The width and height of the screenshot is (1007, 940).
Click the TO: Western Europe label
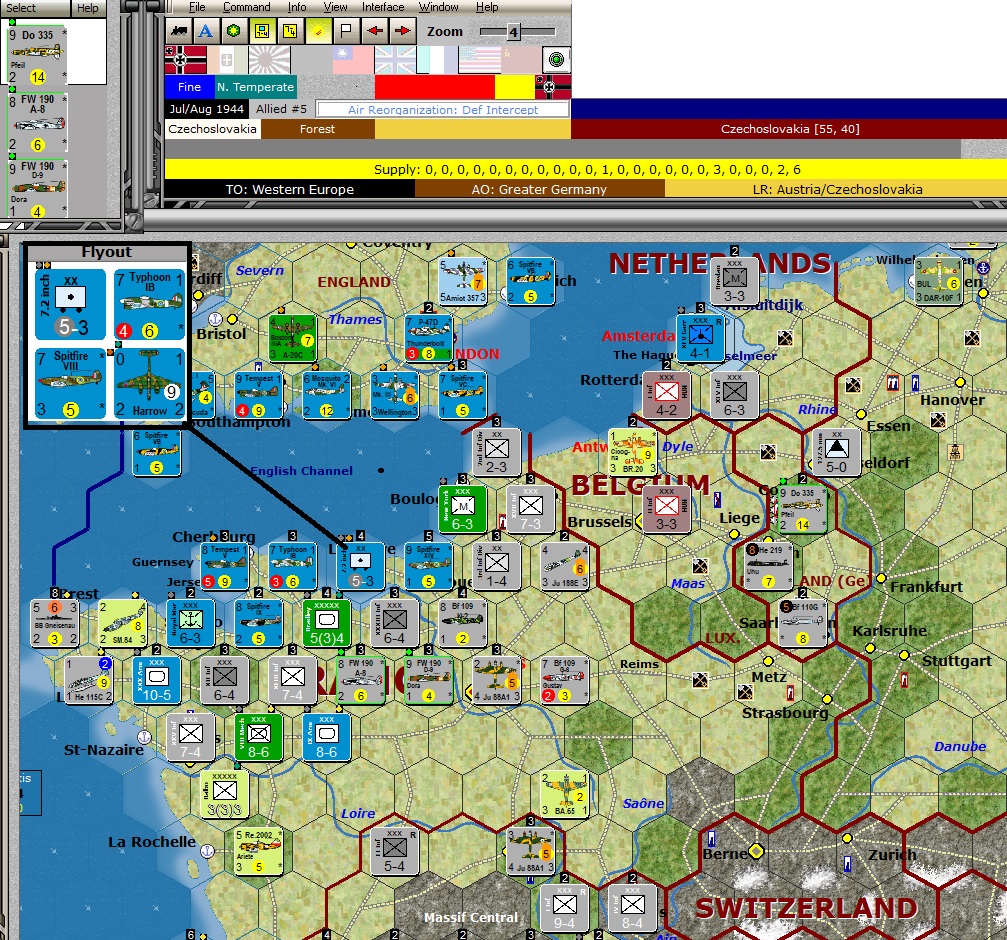(x=290, y=189)
